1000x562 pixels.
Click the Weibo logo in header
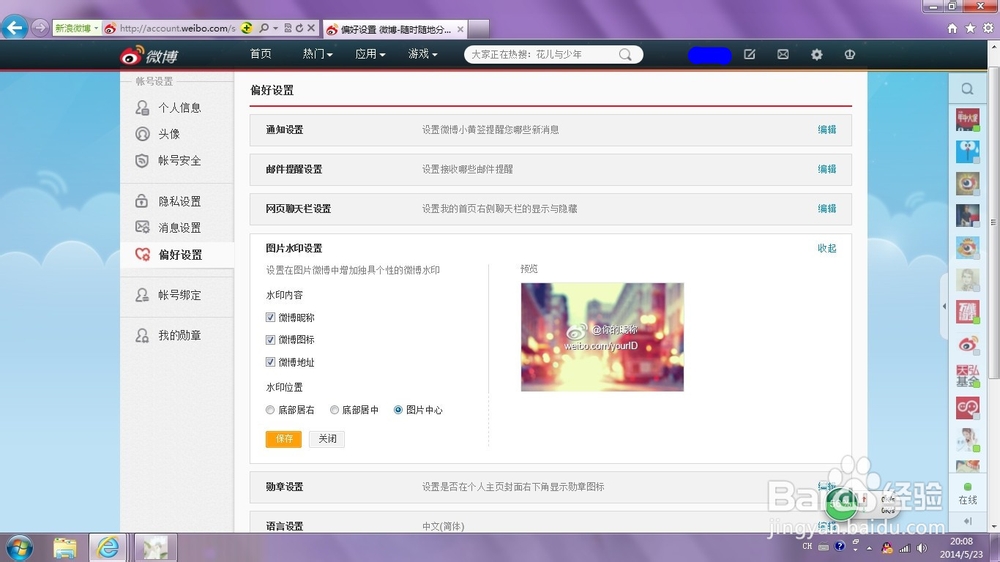coord(149,55)
